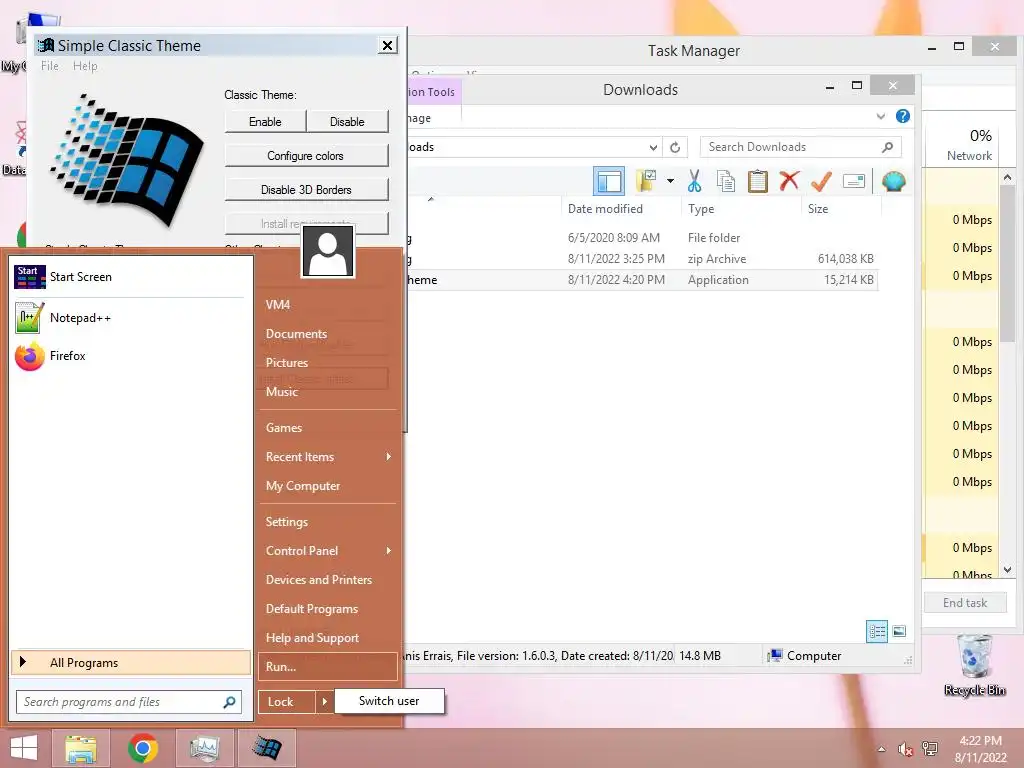Click the search magnifier in Start menu
The width and height of the screenshot is (1024, 768).
click(x=229, y=702)
